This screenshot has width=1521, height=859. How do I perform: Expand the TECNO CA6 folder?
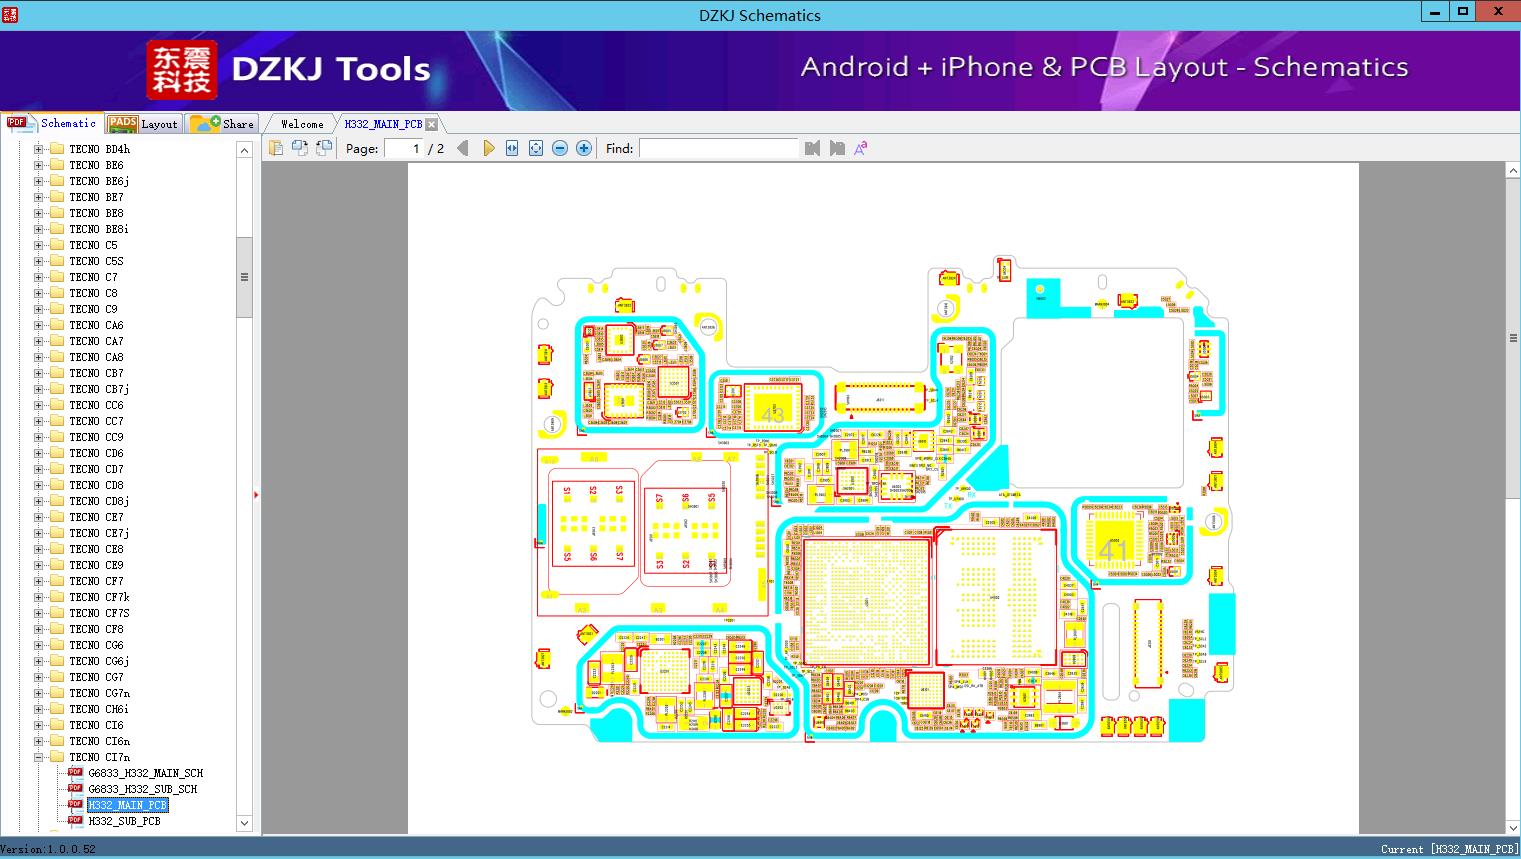pos(39,325)
